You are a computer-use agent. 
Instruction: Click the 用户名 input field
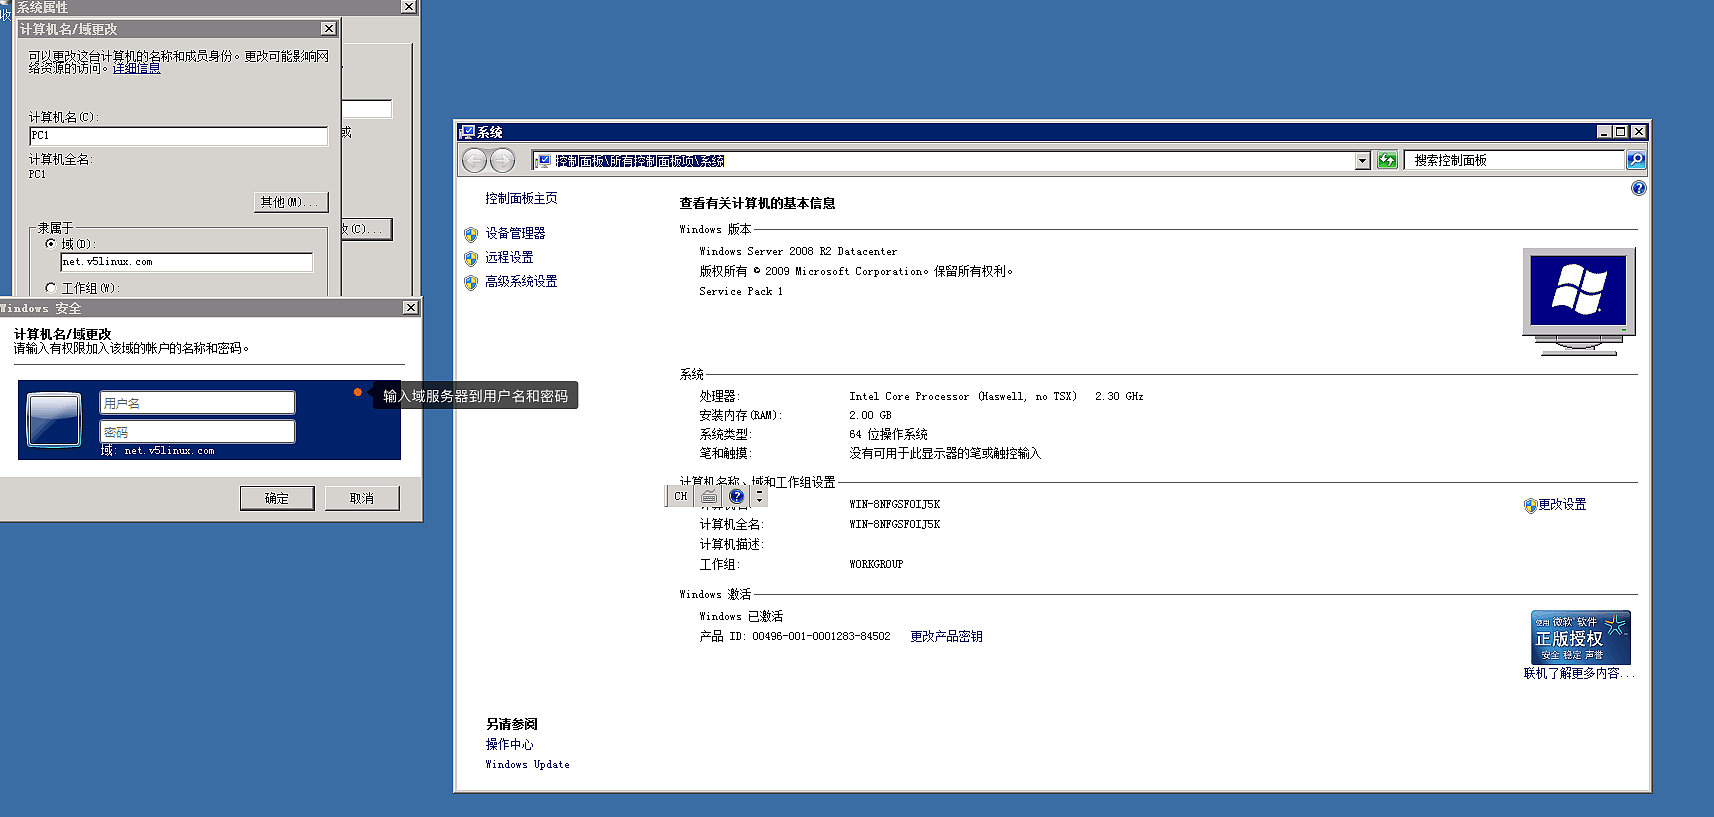click(197, 403)
